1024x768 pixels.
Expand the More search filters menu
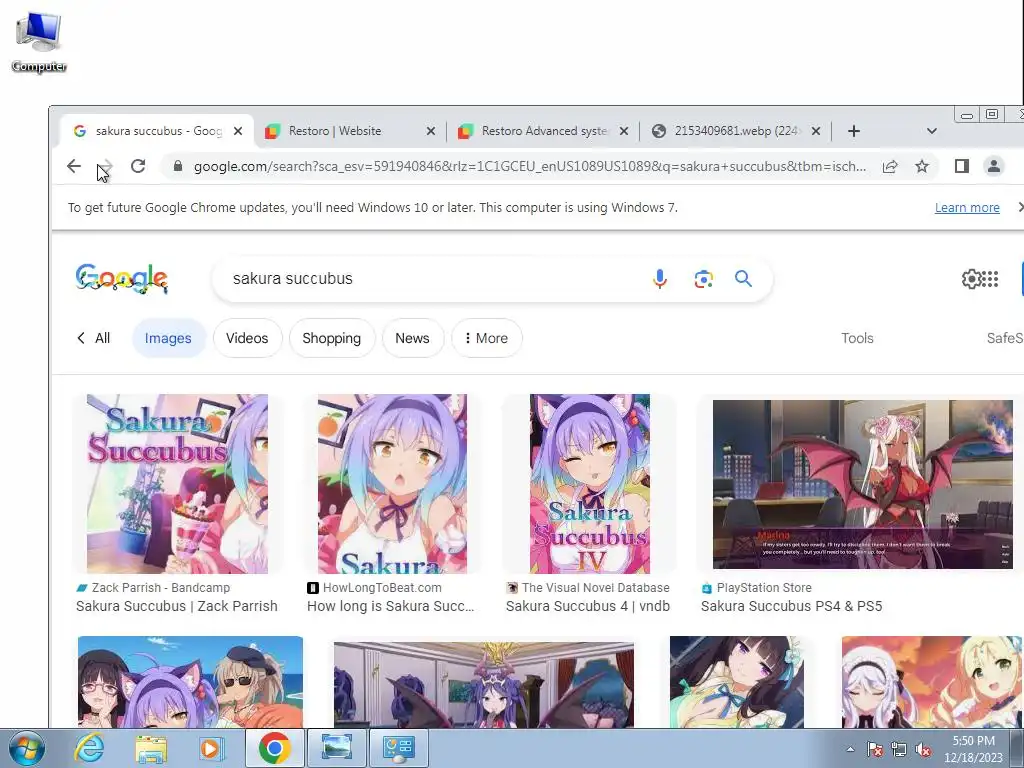pyautogui.click(x=487, y=338)
